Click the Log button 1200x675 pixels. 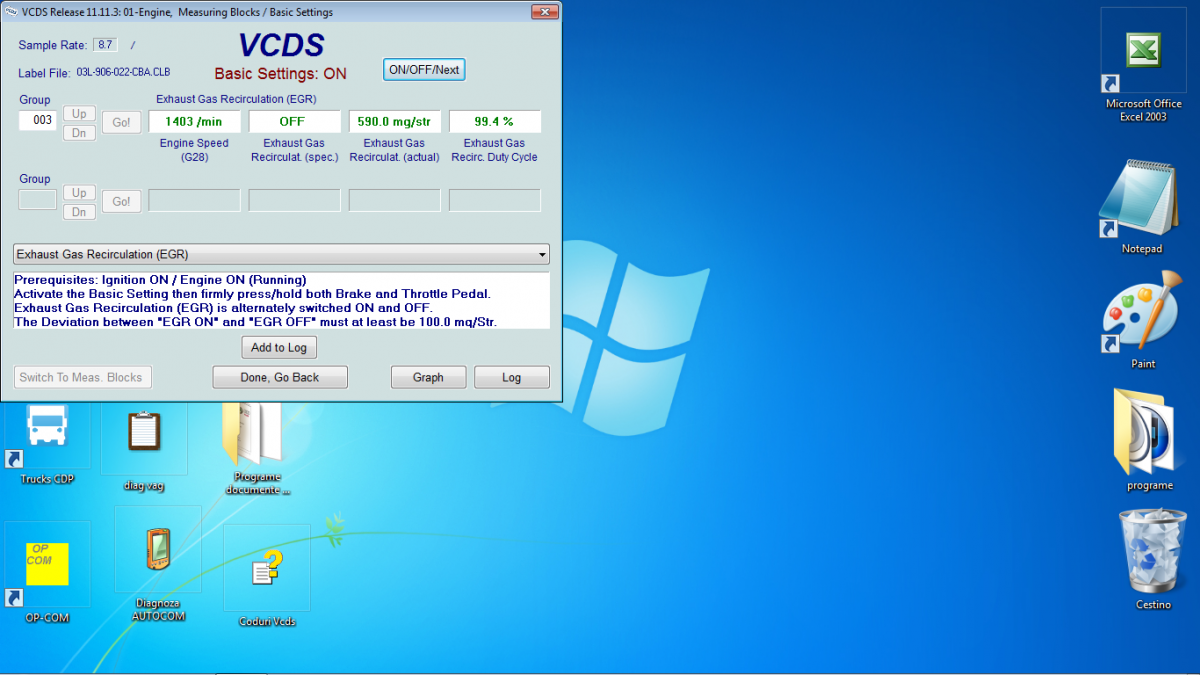(512, 377)
